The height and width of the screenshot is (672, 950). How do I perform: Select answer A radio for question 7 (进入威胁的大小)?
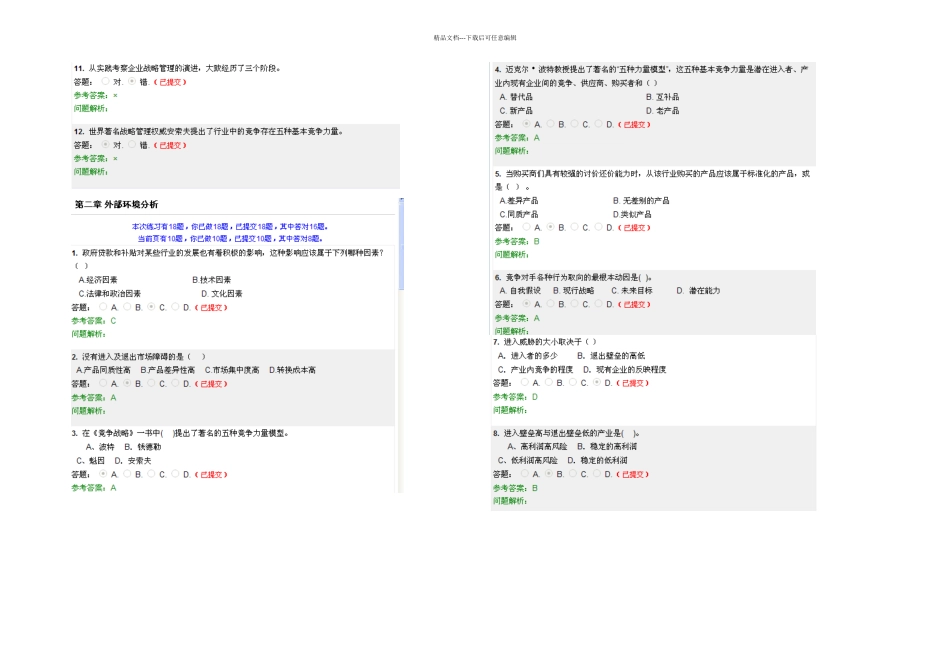[x=524, y=382]
